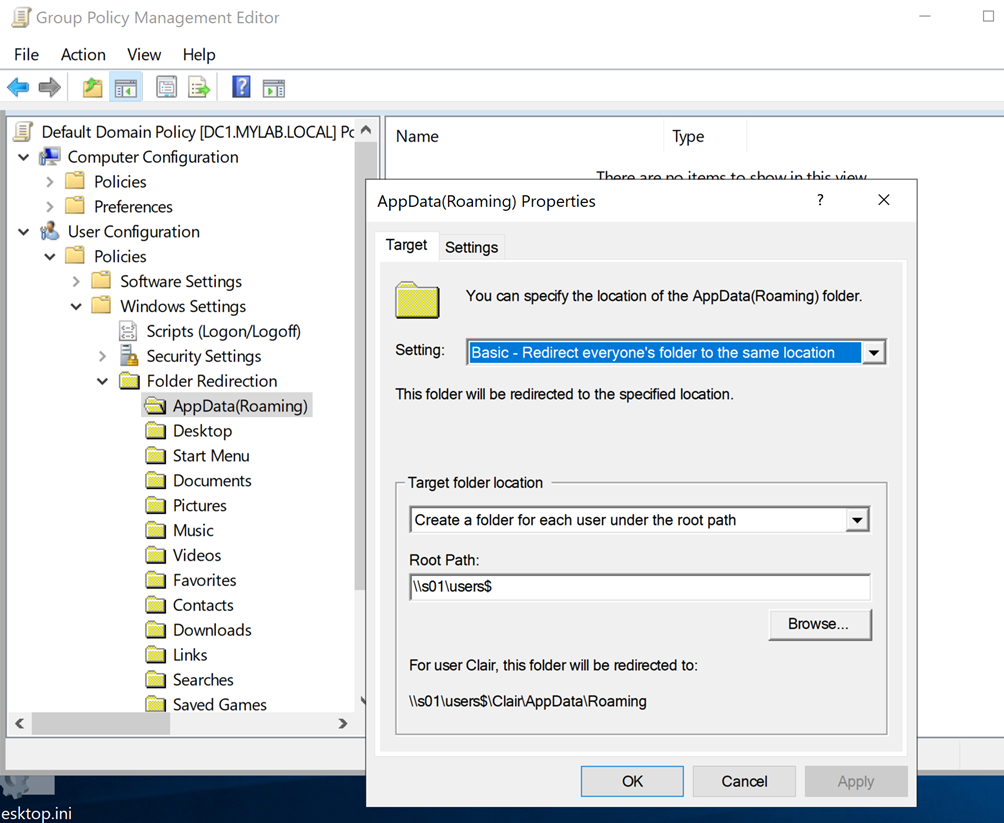
Task: Toggle Show/Hide Action Pane toolbar icon
Action: [274, 88]
